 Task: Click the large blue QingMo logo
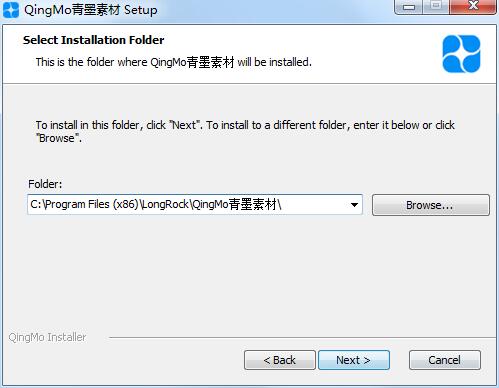tap(461, 54)
